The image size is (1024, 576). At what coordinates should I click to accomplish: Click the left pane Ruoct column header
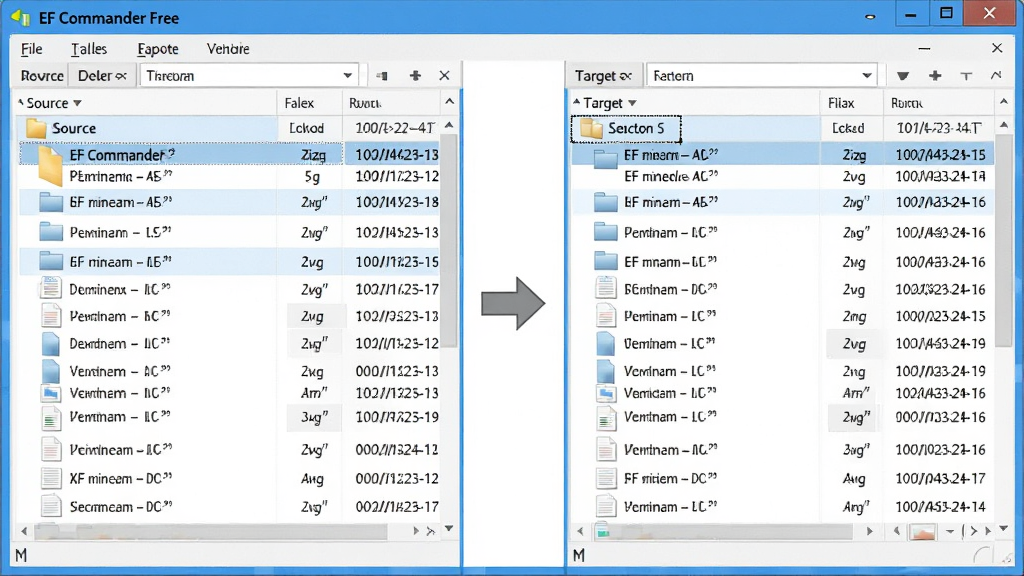point(391,103)
